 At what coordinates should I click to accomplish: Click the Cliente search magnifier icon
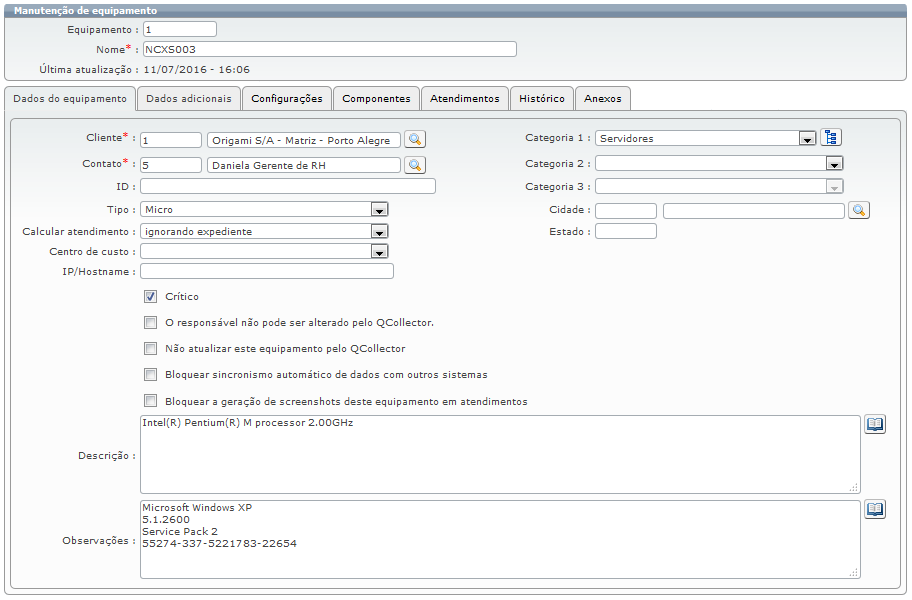click(414, 139)
